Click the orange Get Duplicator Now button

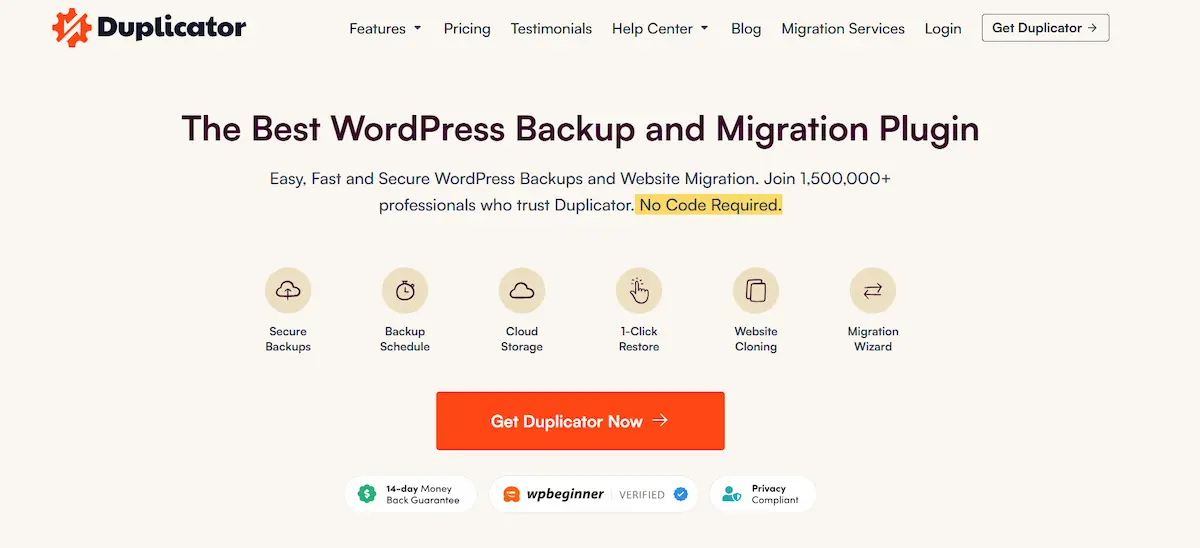(x=580, y=421)
